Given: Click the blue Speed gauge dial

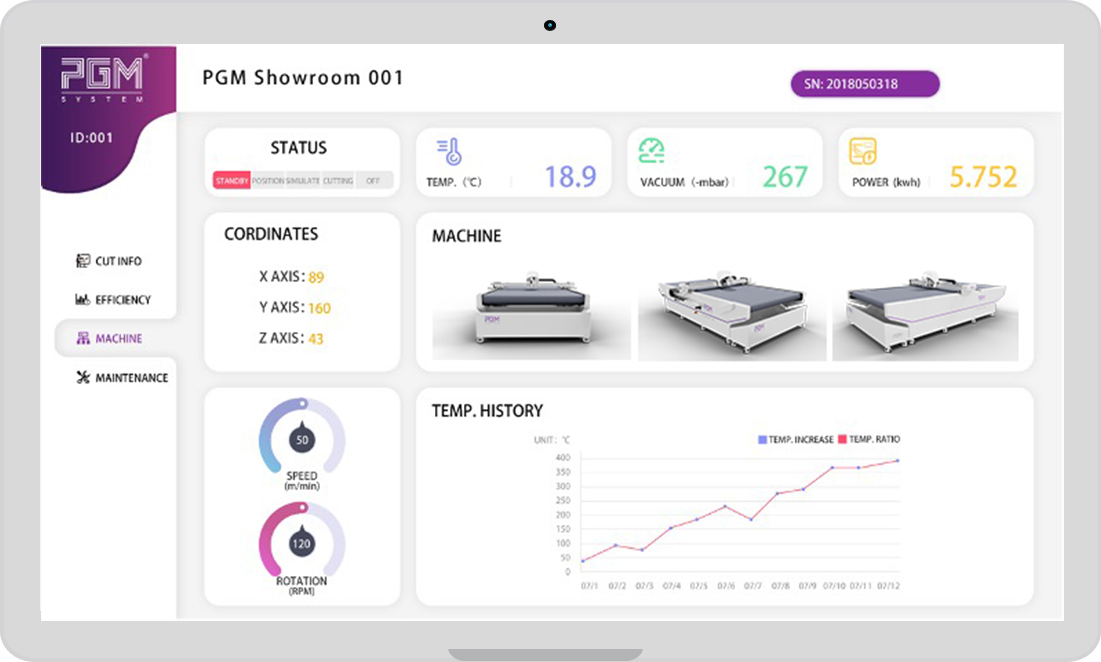Looking at the screenshot, I should (x=302, y=435).
